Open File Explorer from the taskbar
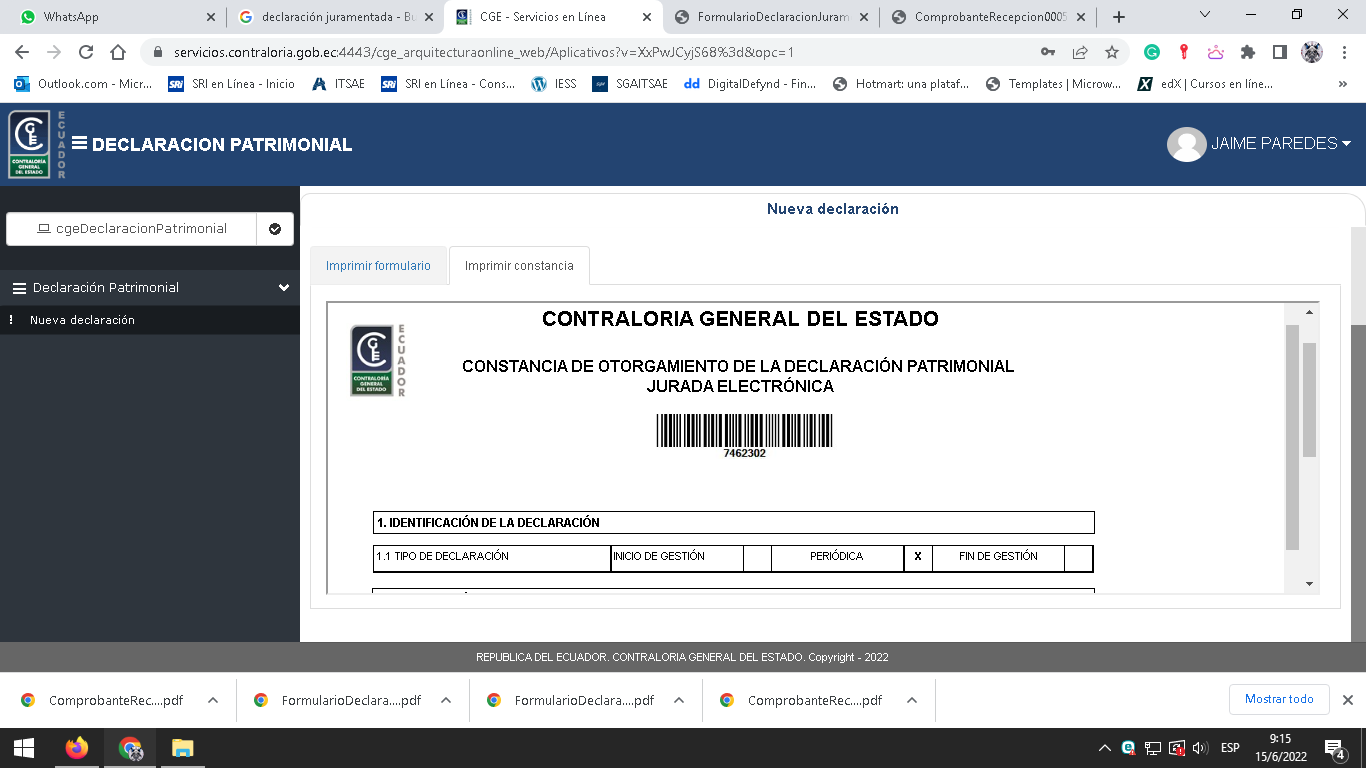Image resolution: width=1366 pixels, height=768 pixels. point(182,748)
